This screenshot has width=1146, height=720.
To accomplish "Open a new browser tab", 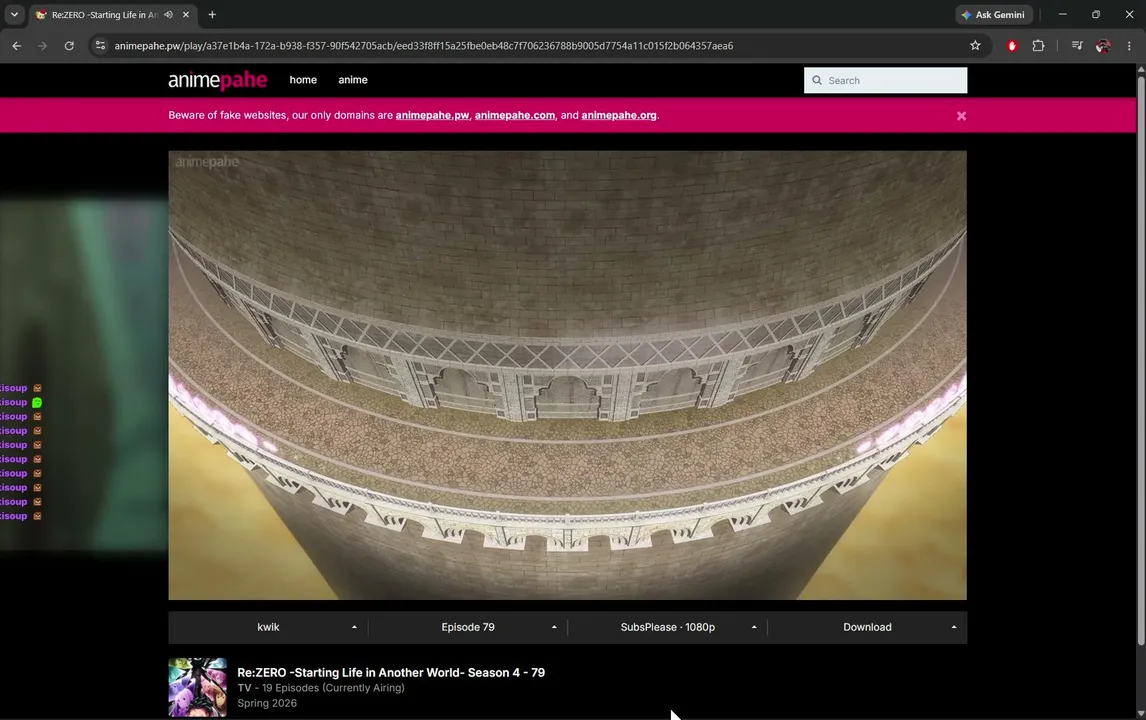I will pos(212,15).
